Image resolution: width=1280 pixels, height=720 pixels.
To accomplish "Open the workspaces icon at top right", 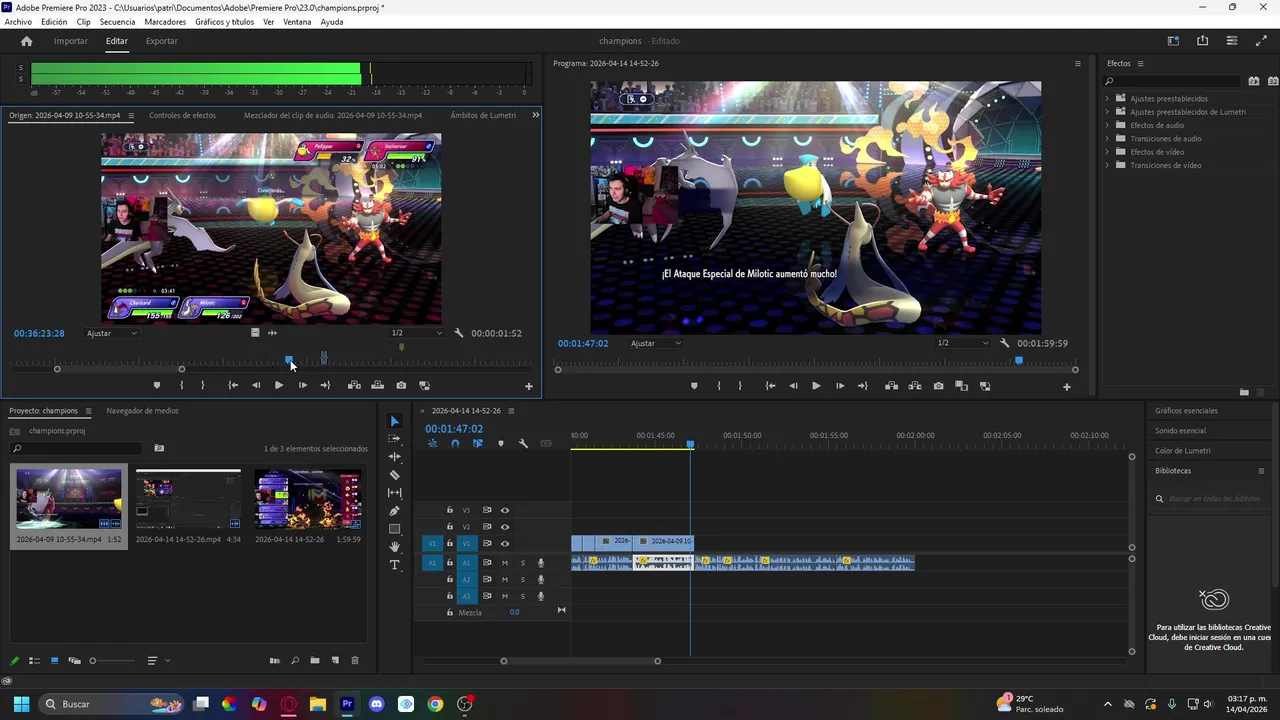I will 1173,41.
